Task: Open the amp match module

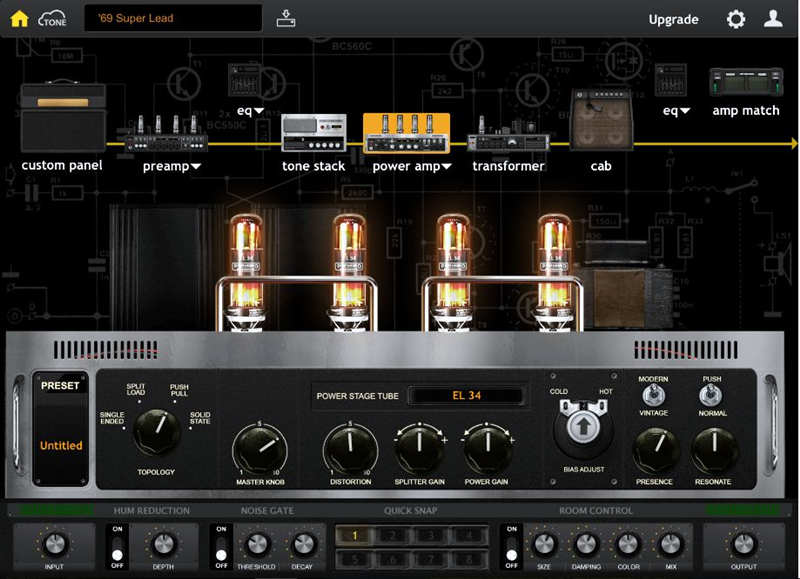Action: coord(745,83)
